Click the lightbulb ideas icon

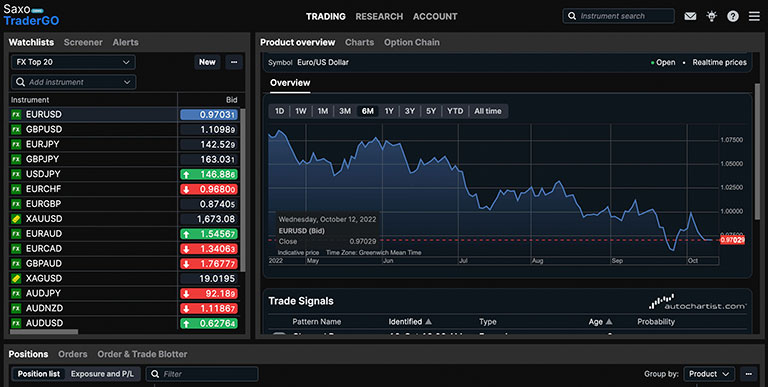[712, 16]
